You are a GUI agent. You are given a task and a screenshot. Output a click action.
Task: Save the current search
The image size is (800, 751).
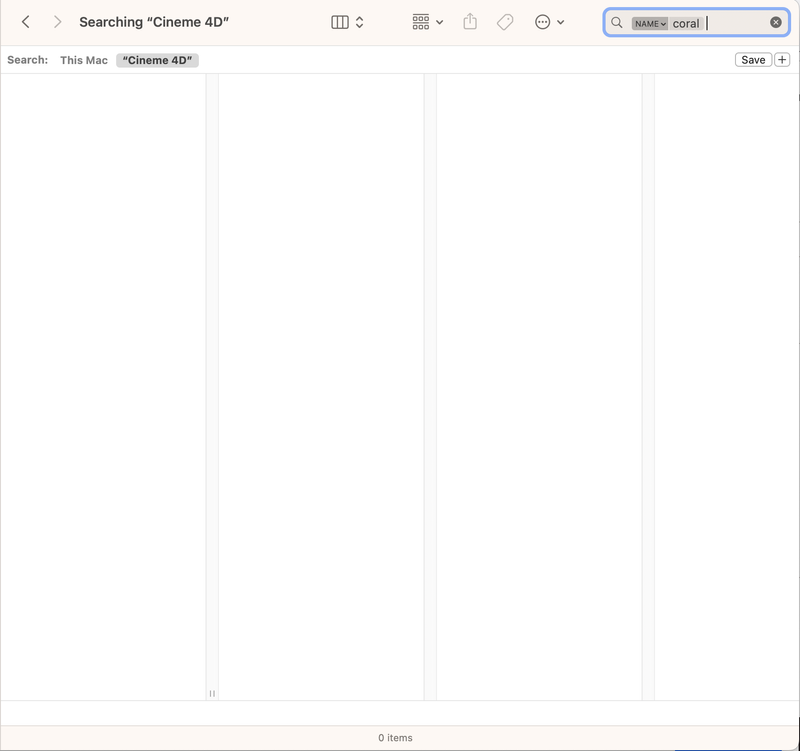click(753, 59)
